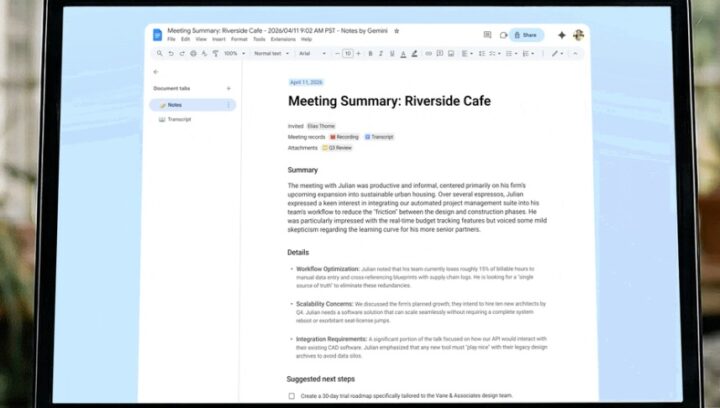Open the numbered list dropdown
The height and width of the screenshot is (408, 720).
pos(528,54)
